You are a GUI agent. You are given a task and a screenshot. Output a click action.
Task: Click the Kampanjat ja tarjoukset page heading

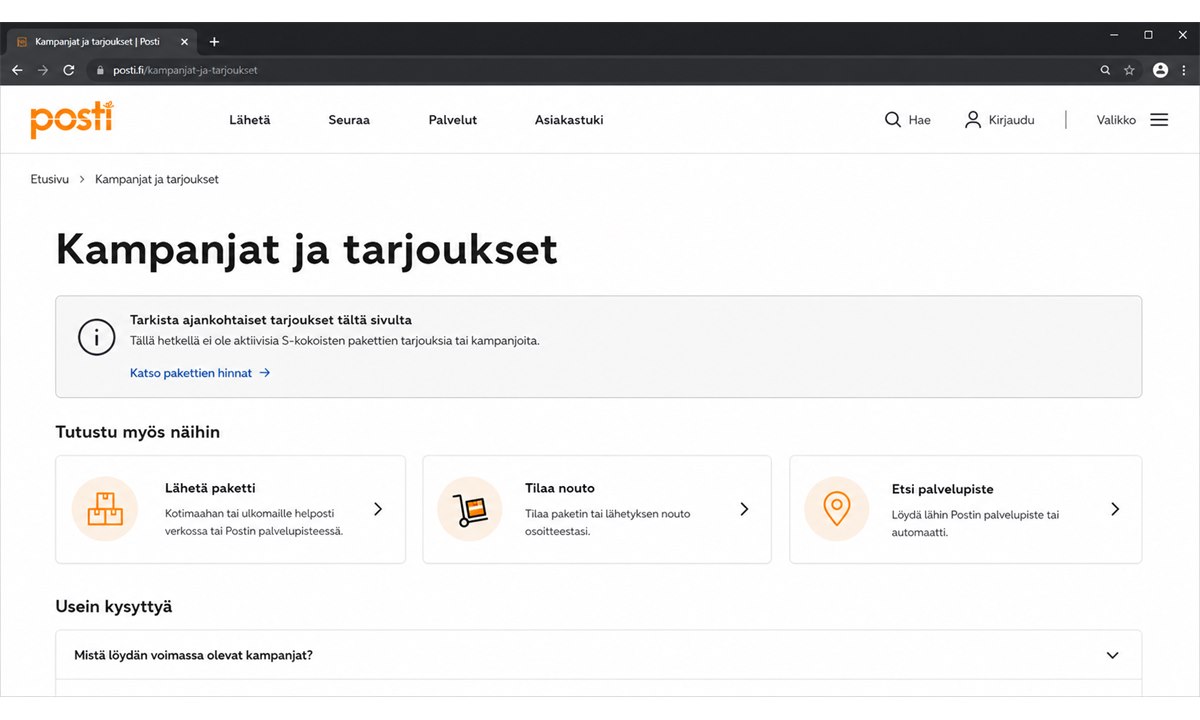tap(306, 249)
